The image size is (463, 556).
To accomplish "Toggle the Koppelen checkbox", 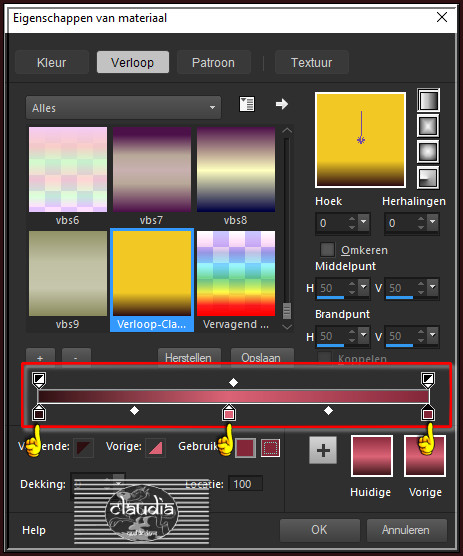I will point(324,358).
